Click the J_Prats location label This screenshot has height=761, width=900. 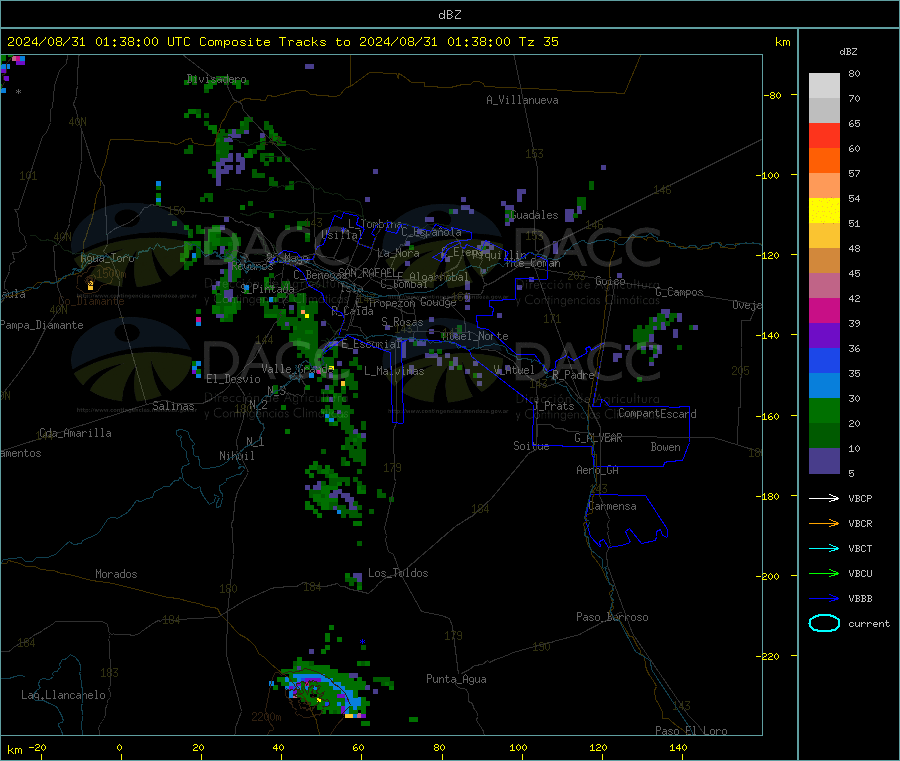point(553,406)
